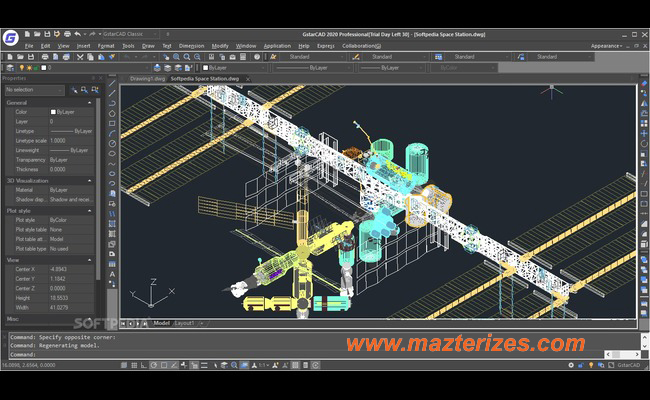
Task: Select the Rectangle tool in the draw toolbar
Action: click(x=112, y=123)
